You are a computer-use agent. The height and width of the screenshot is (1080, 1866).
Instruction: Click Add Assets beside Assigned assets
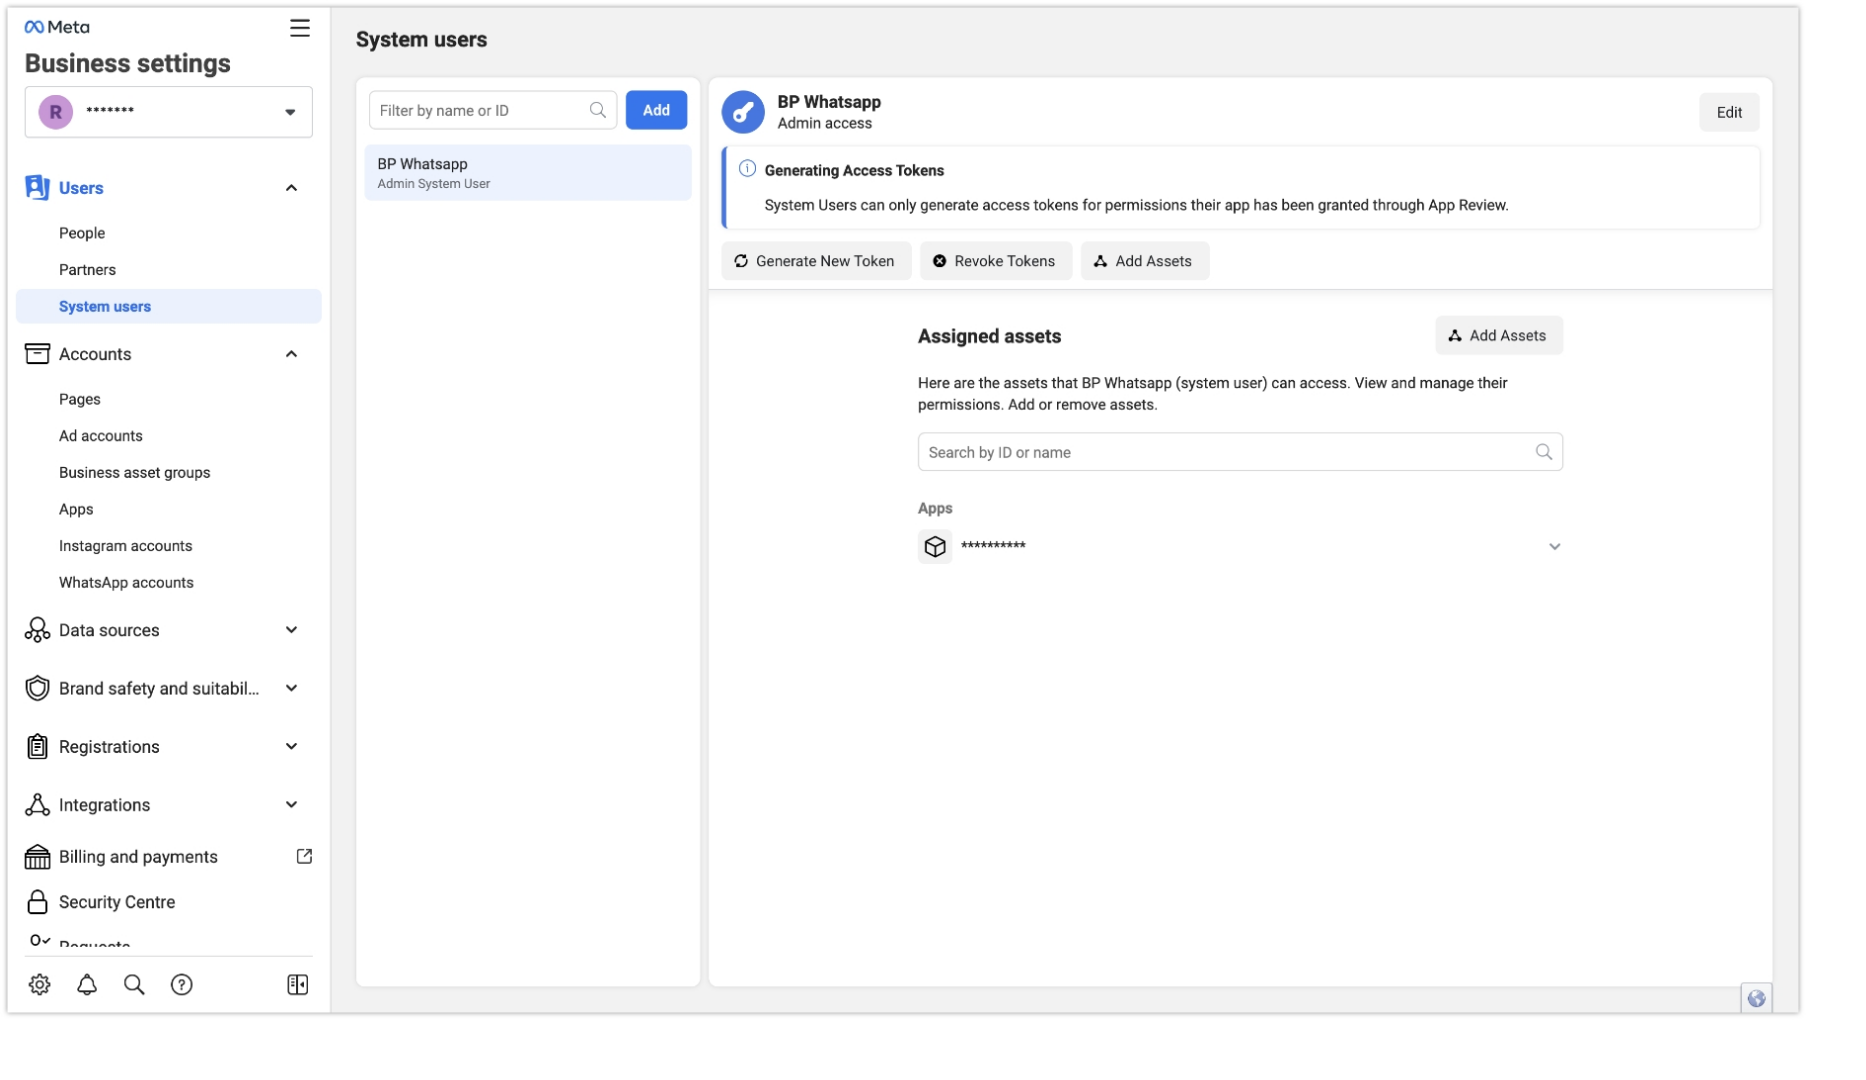point(1498,336)
